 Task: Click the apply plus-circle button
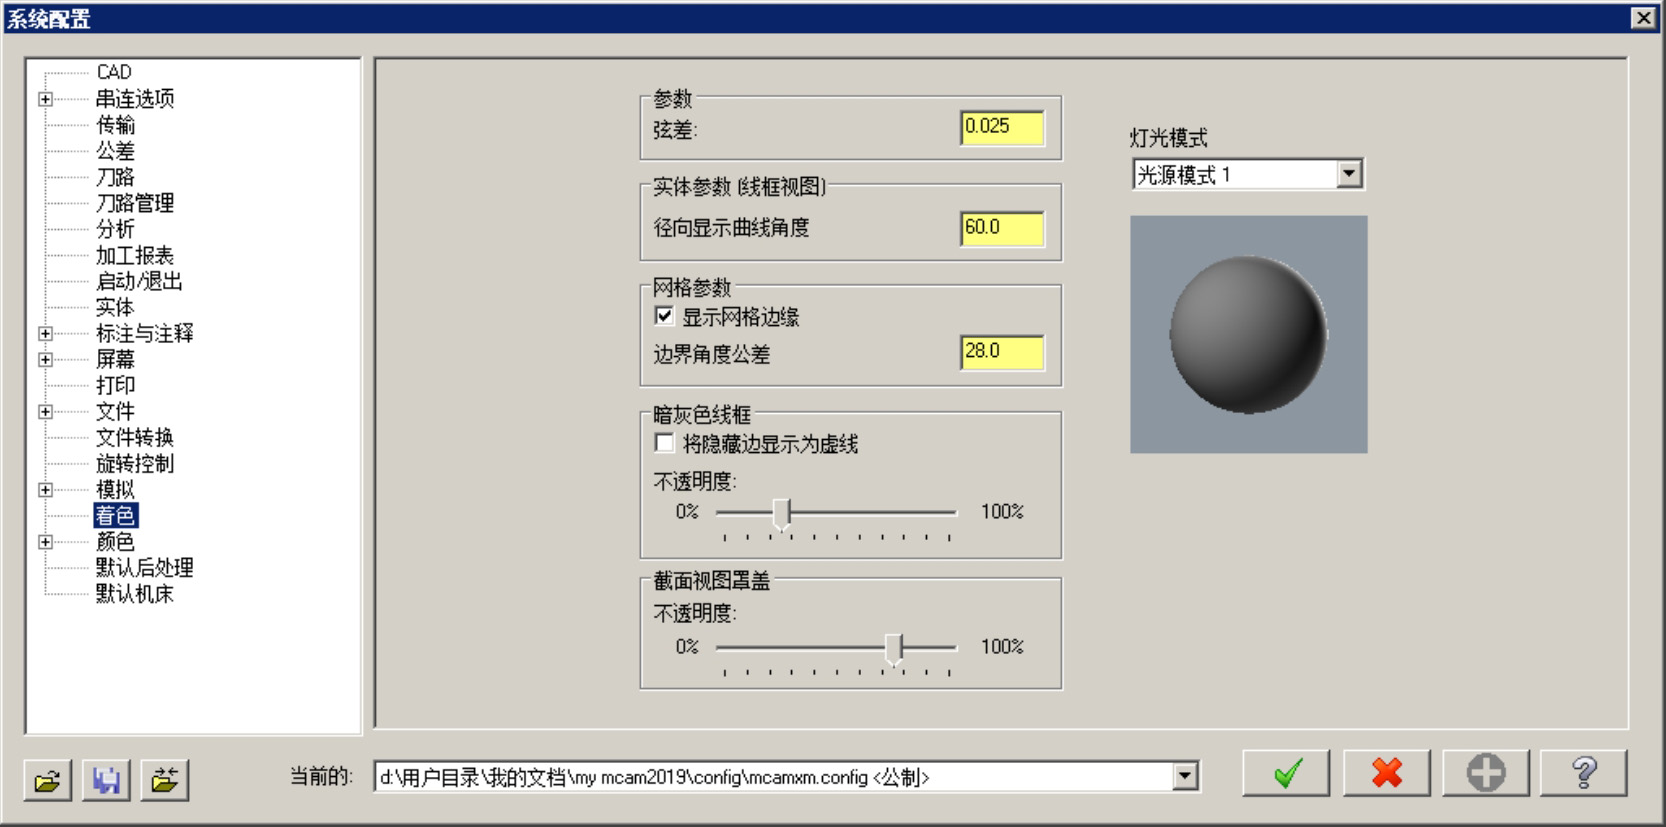point(1485,773)
